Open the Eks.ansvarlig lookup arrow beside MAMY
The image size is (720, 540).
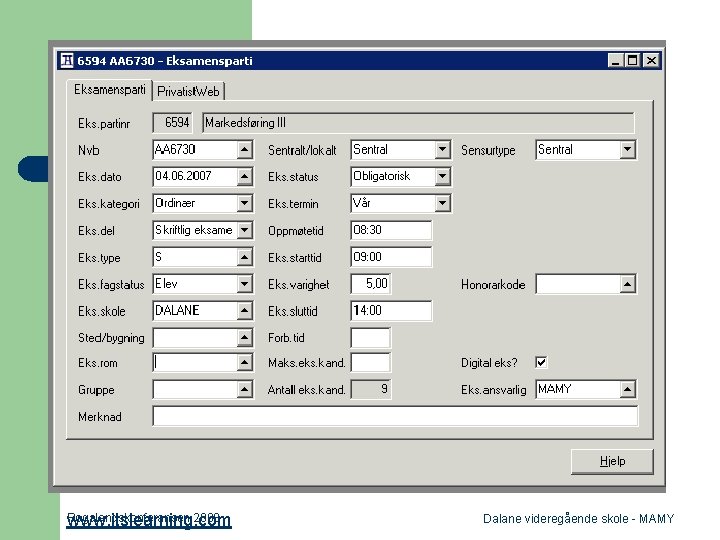[627, 389]
